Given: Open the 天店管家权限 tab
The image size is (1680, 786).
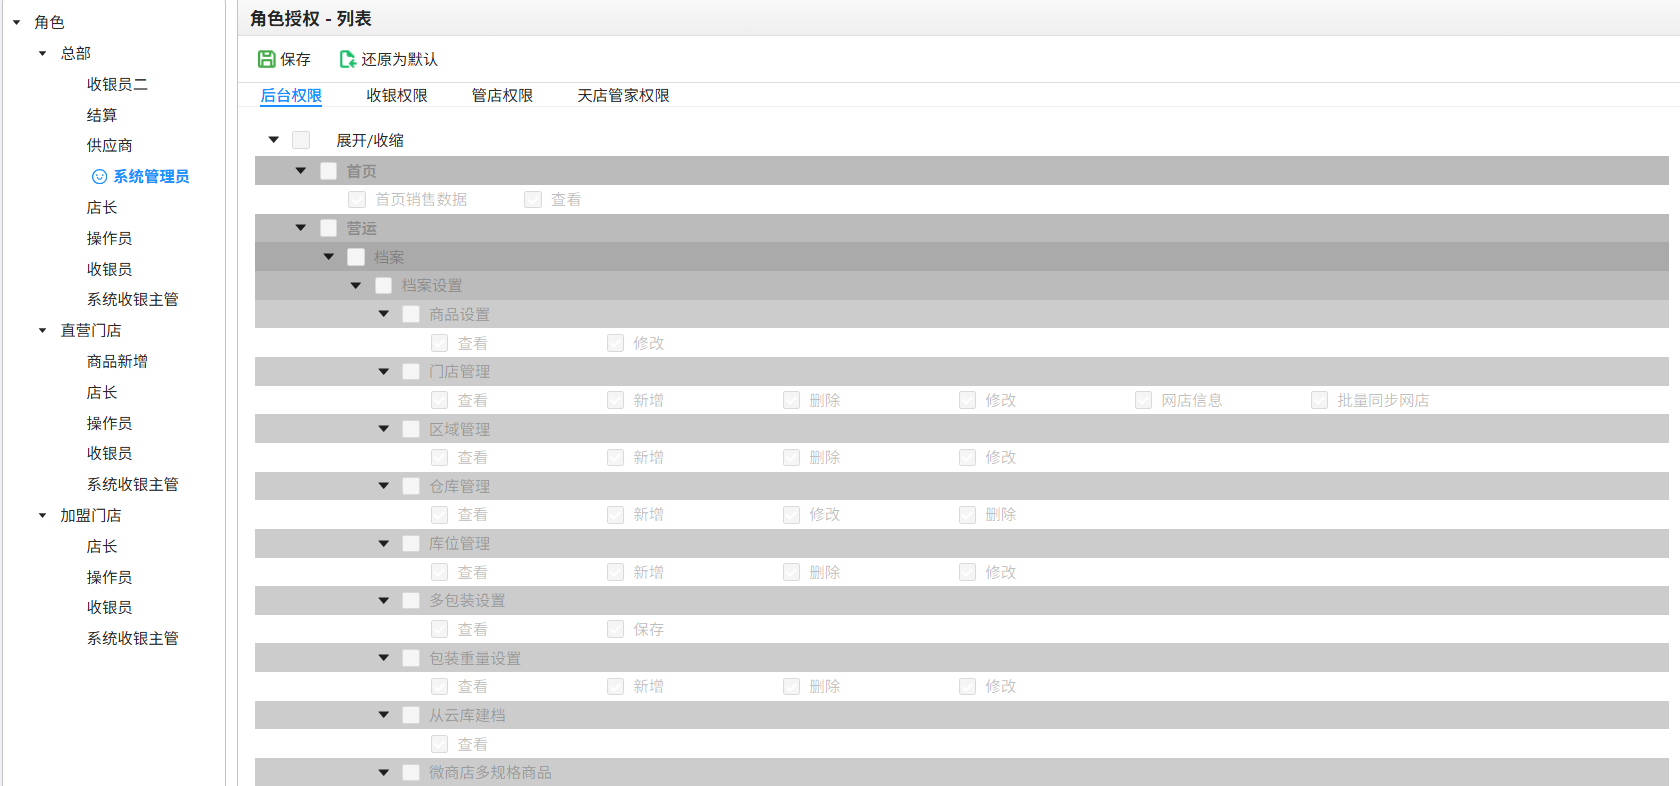Looking at the screenshot, I should pyautogui.click(x=623, y=95).
